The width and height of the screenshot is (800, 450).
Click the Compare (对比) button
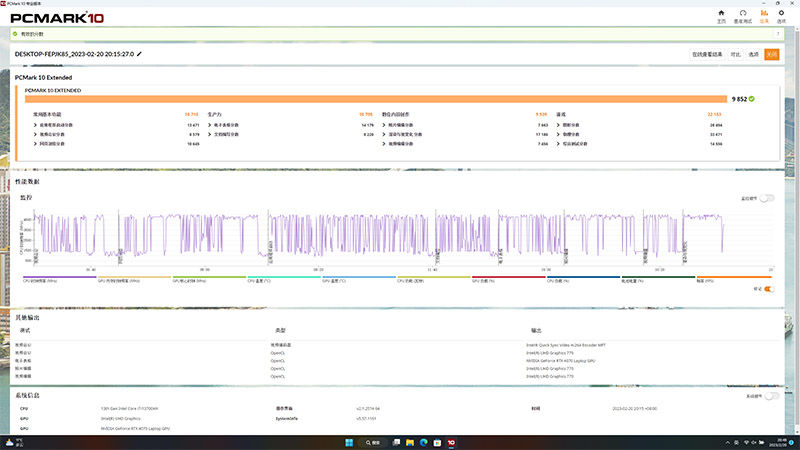[735, 54]
